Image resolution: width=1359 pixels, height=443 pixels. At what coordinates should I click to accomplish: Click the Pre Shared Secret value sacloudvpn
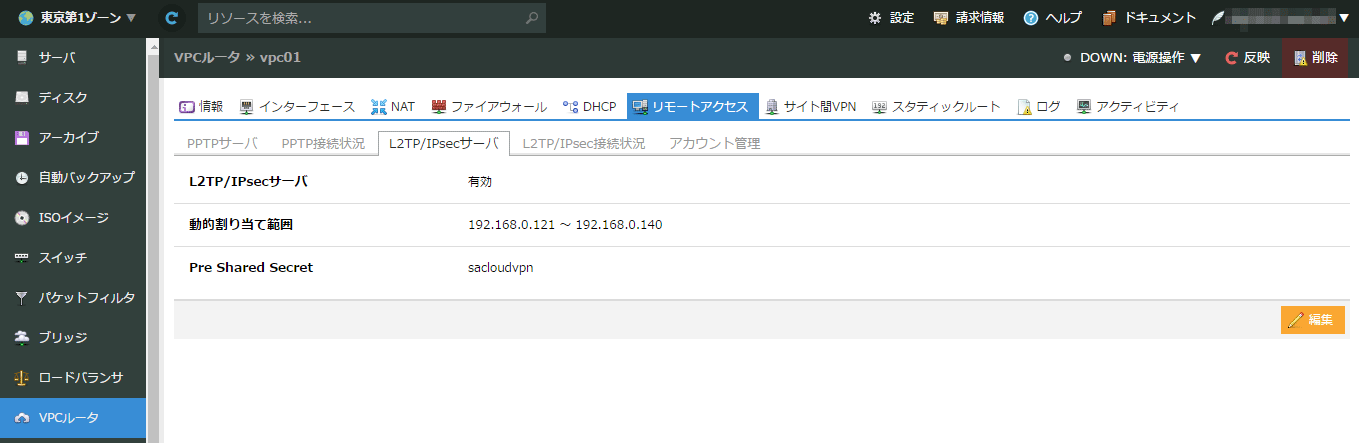[500, 267]
